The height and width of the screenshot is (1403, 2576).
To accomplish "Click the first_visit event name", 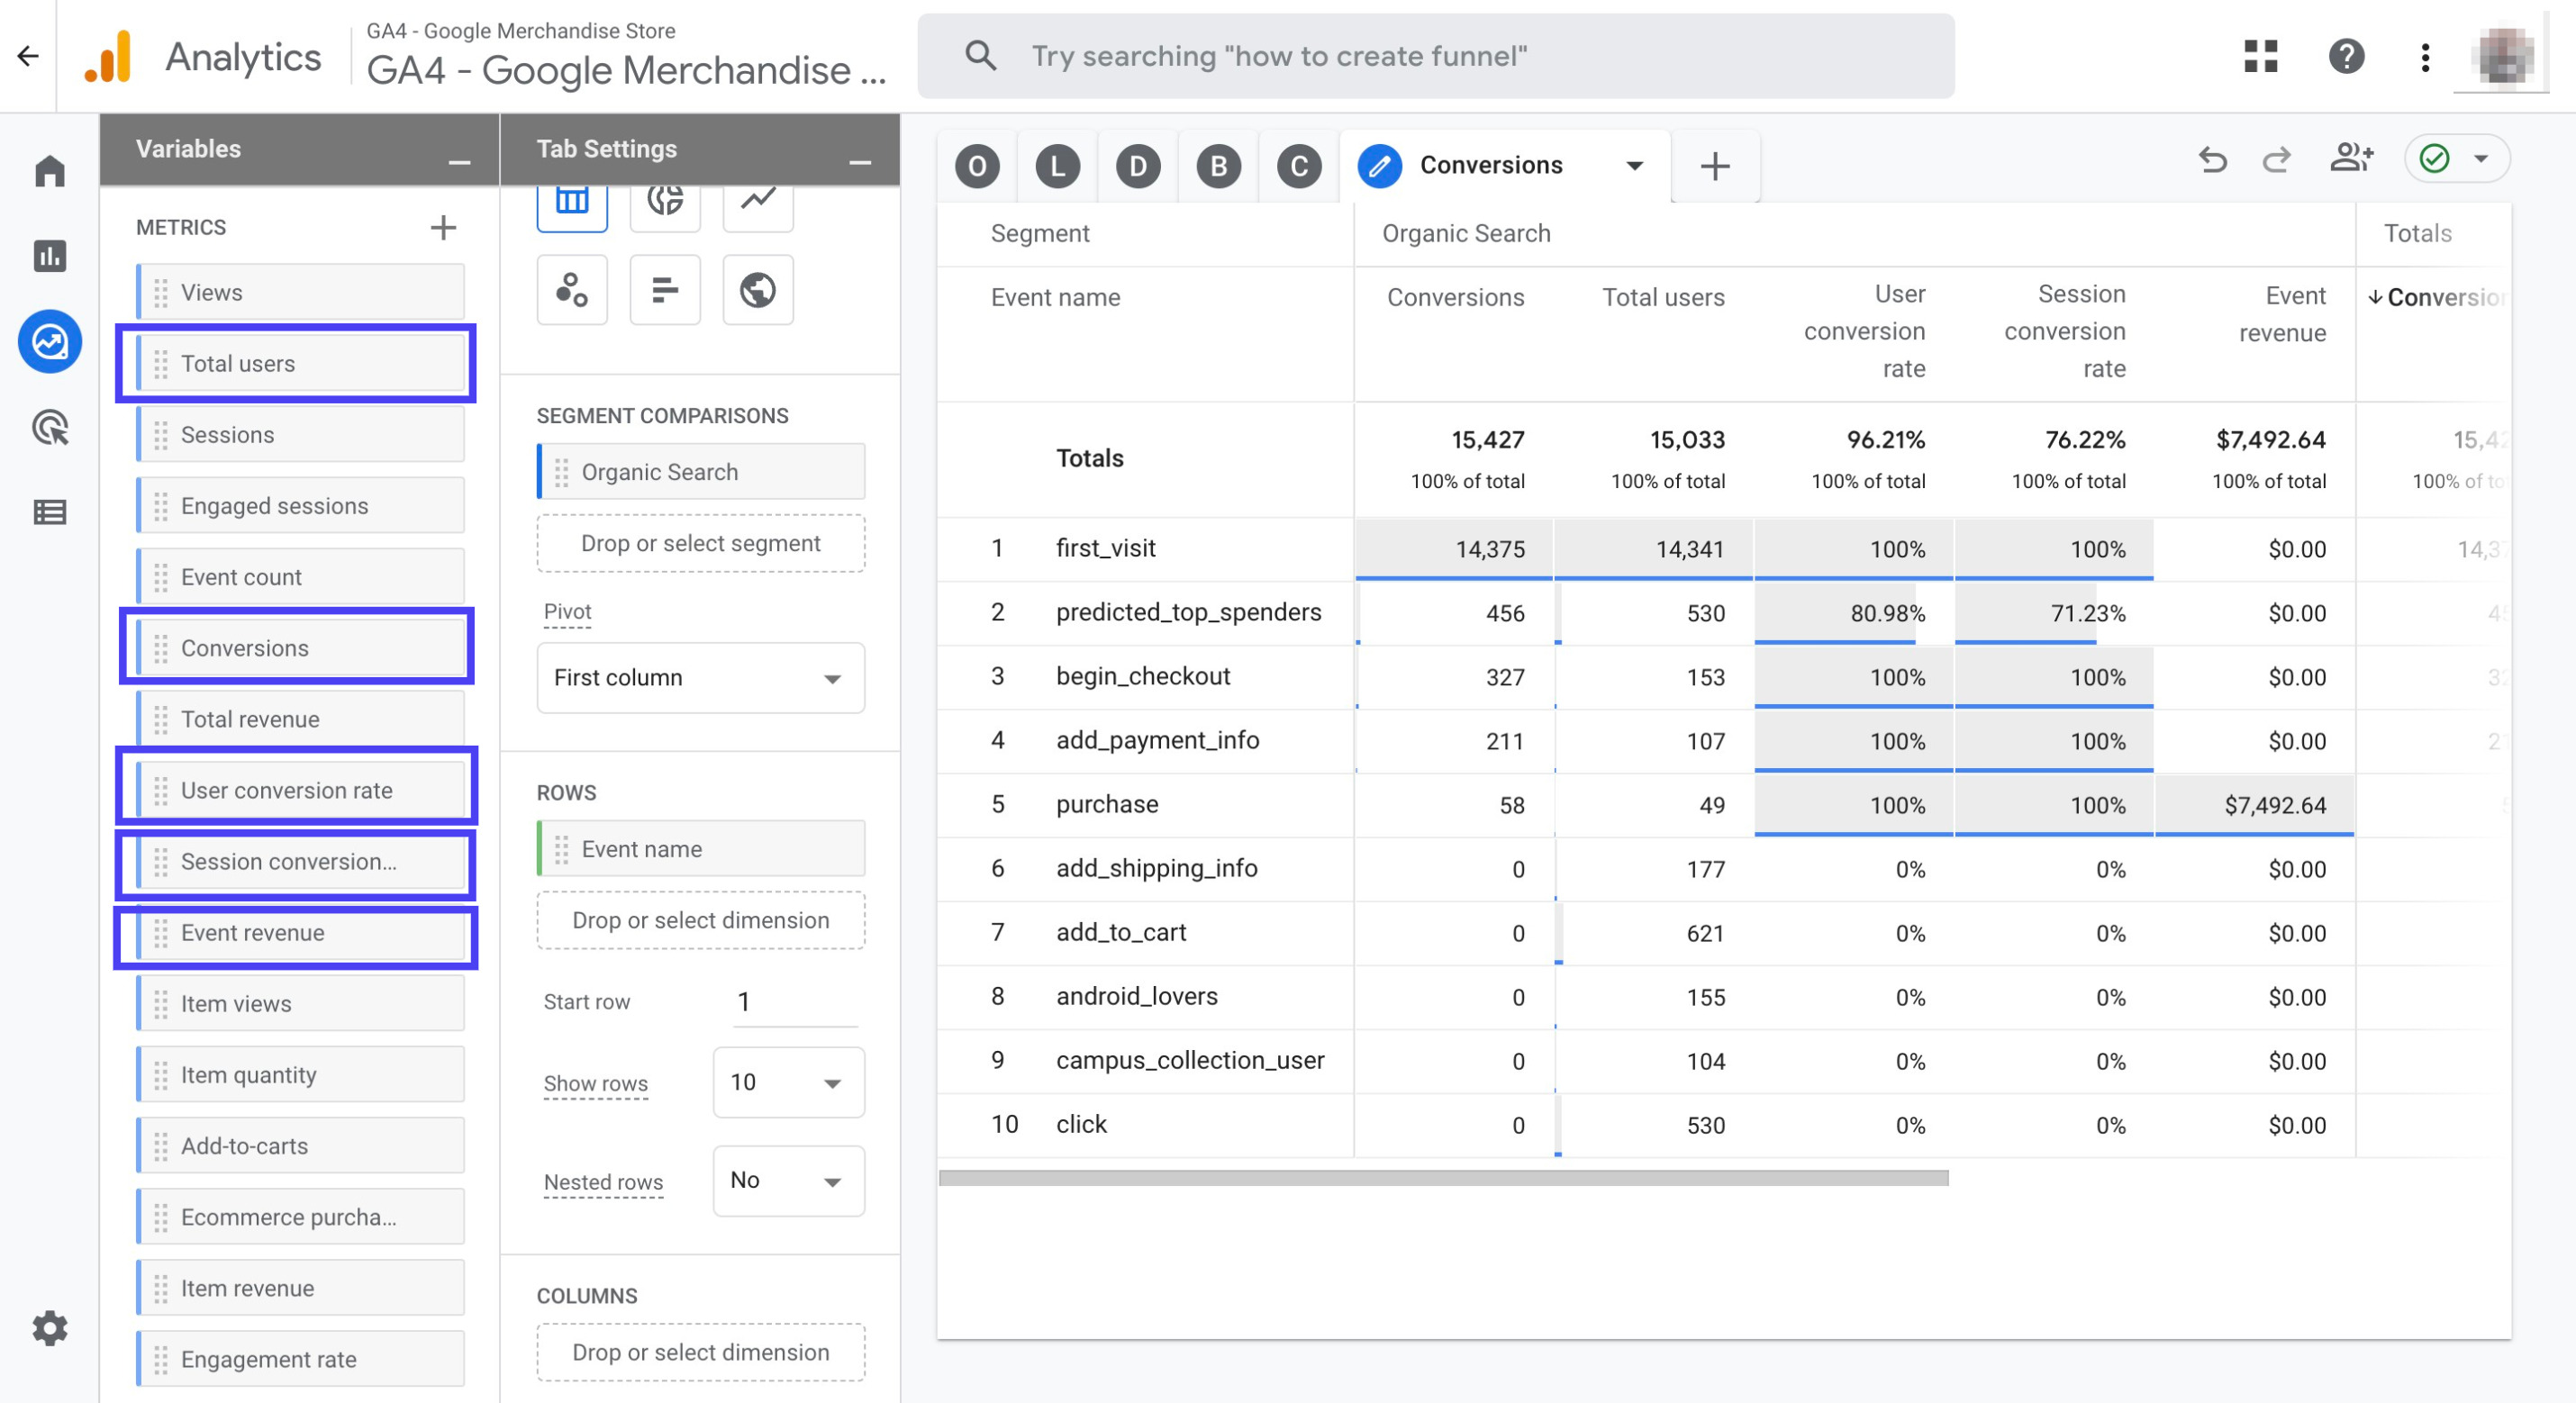I will 1105,548.
